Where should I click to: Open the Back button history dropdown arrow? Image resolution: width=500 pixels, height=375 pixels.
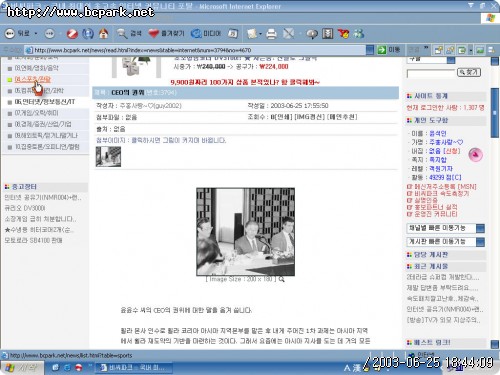click(x=36, y=33)
